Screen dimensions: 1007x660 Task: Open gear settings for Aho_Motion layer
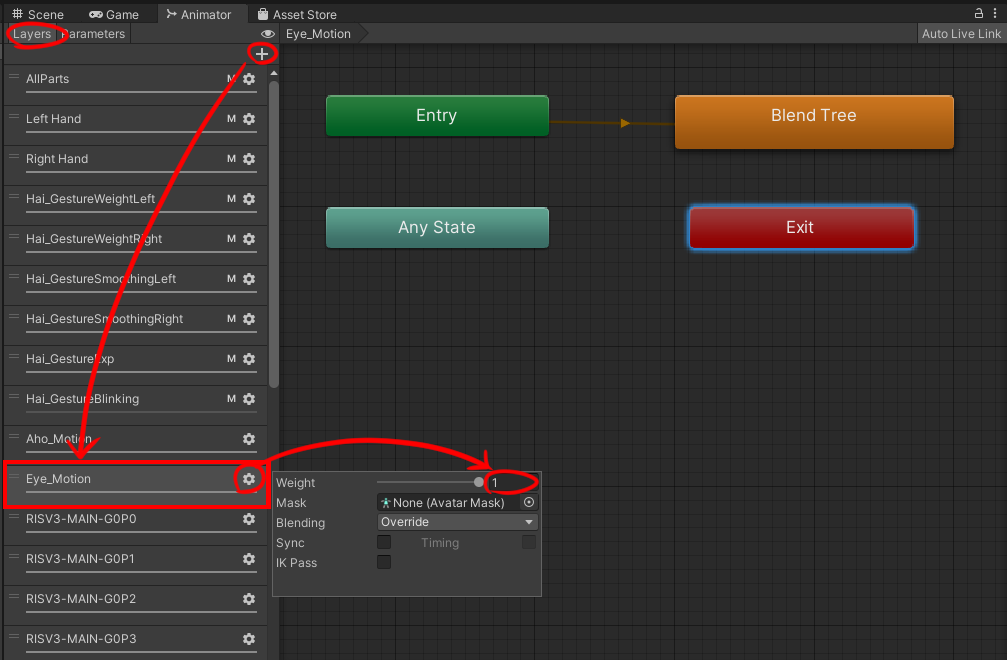click(249, 439)
